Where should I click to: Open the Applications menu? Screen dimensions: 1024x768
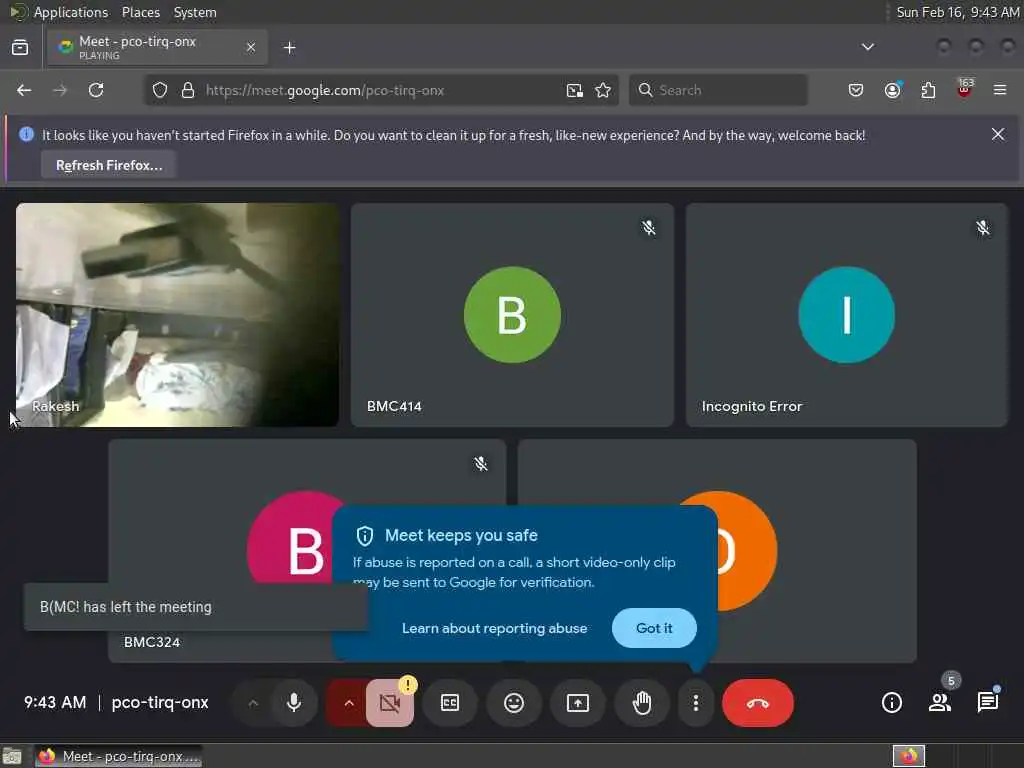click(x=71, y=12)
